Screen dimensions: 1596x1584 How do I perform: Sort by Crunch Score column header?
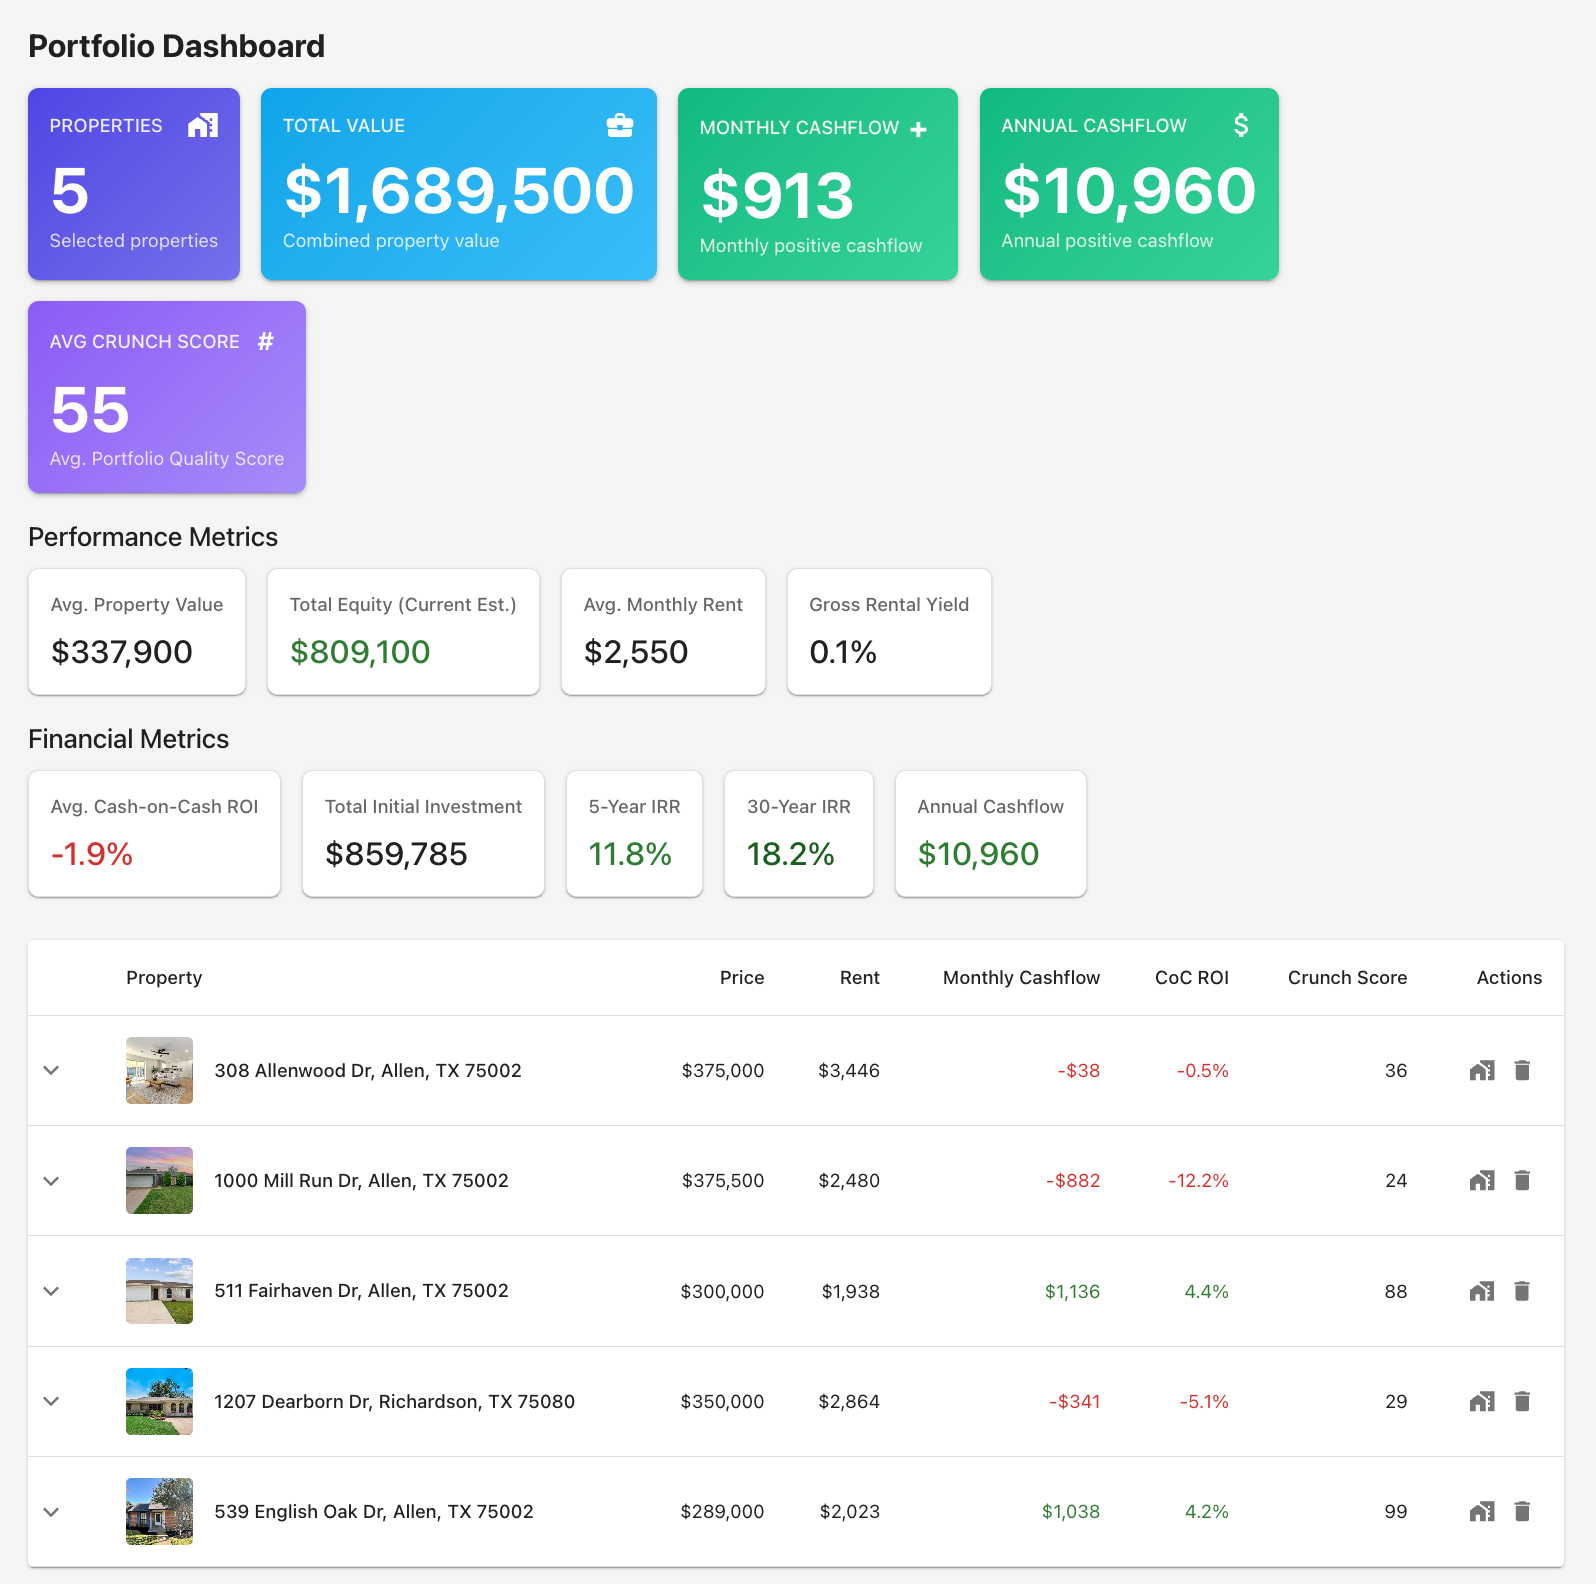point(1346,977)
